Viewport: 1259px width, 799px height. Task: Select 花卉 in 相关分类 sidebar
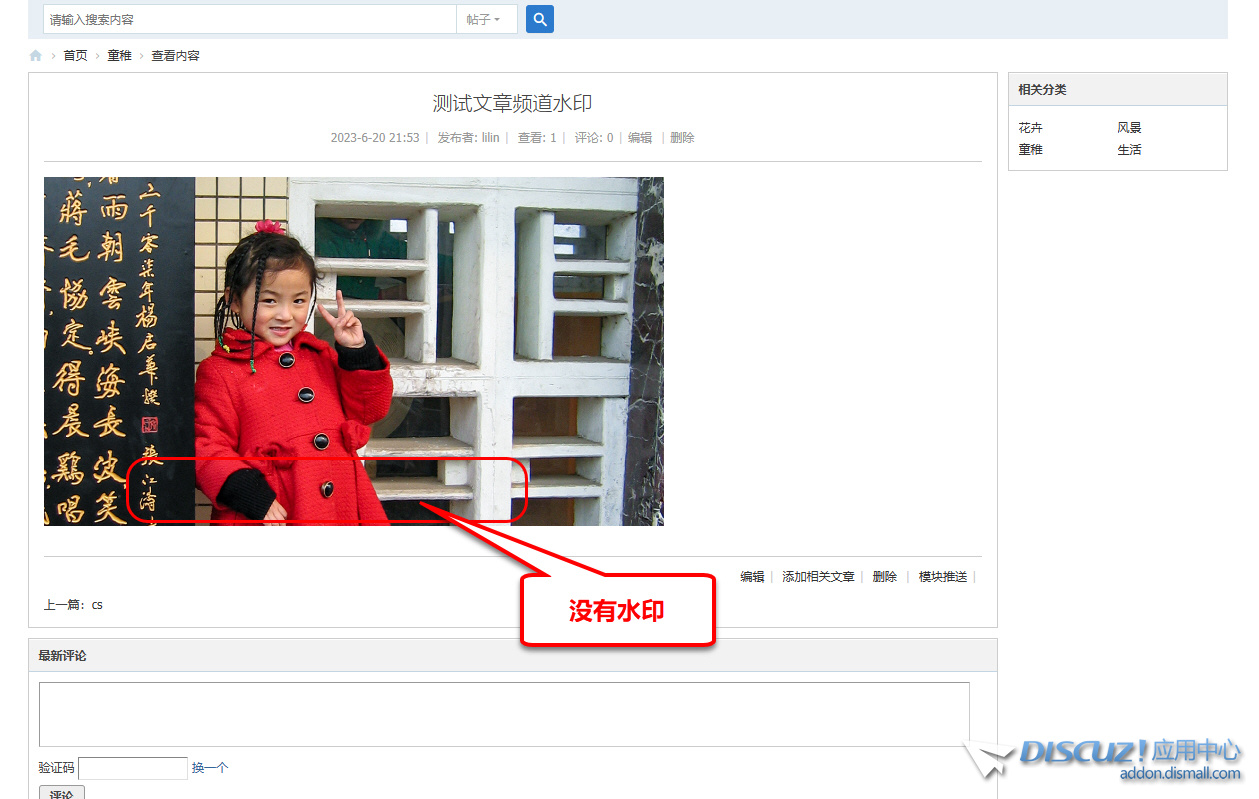(x=1030, y=128)
